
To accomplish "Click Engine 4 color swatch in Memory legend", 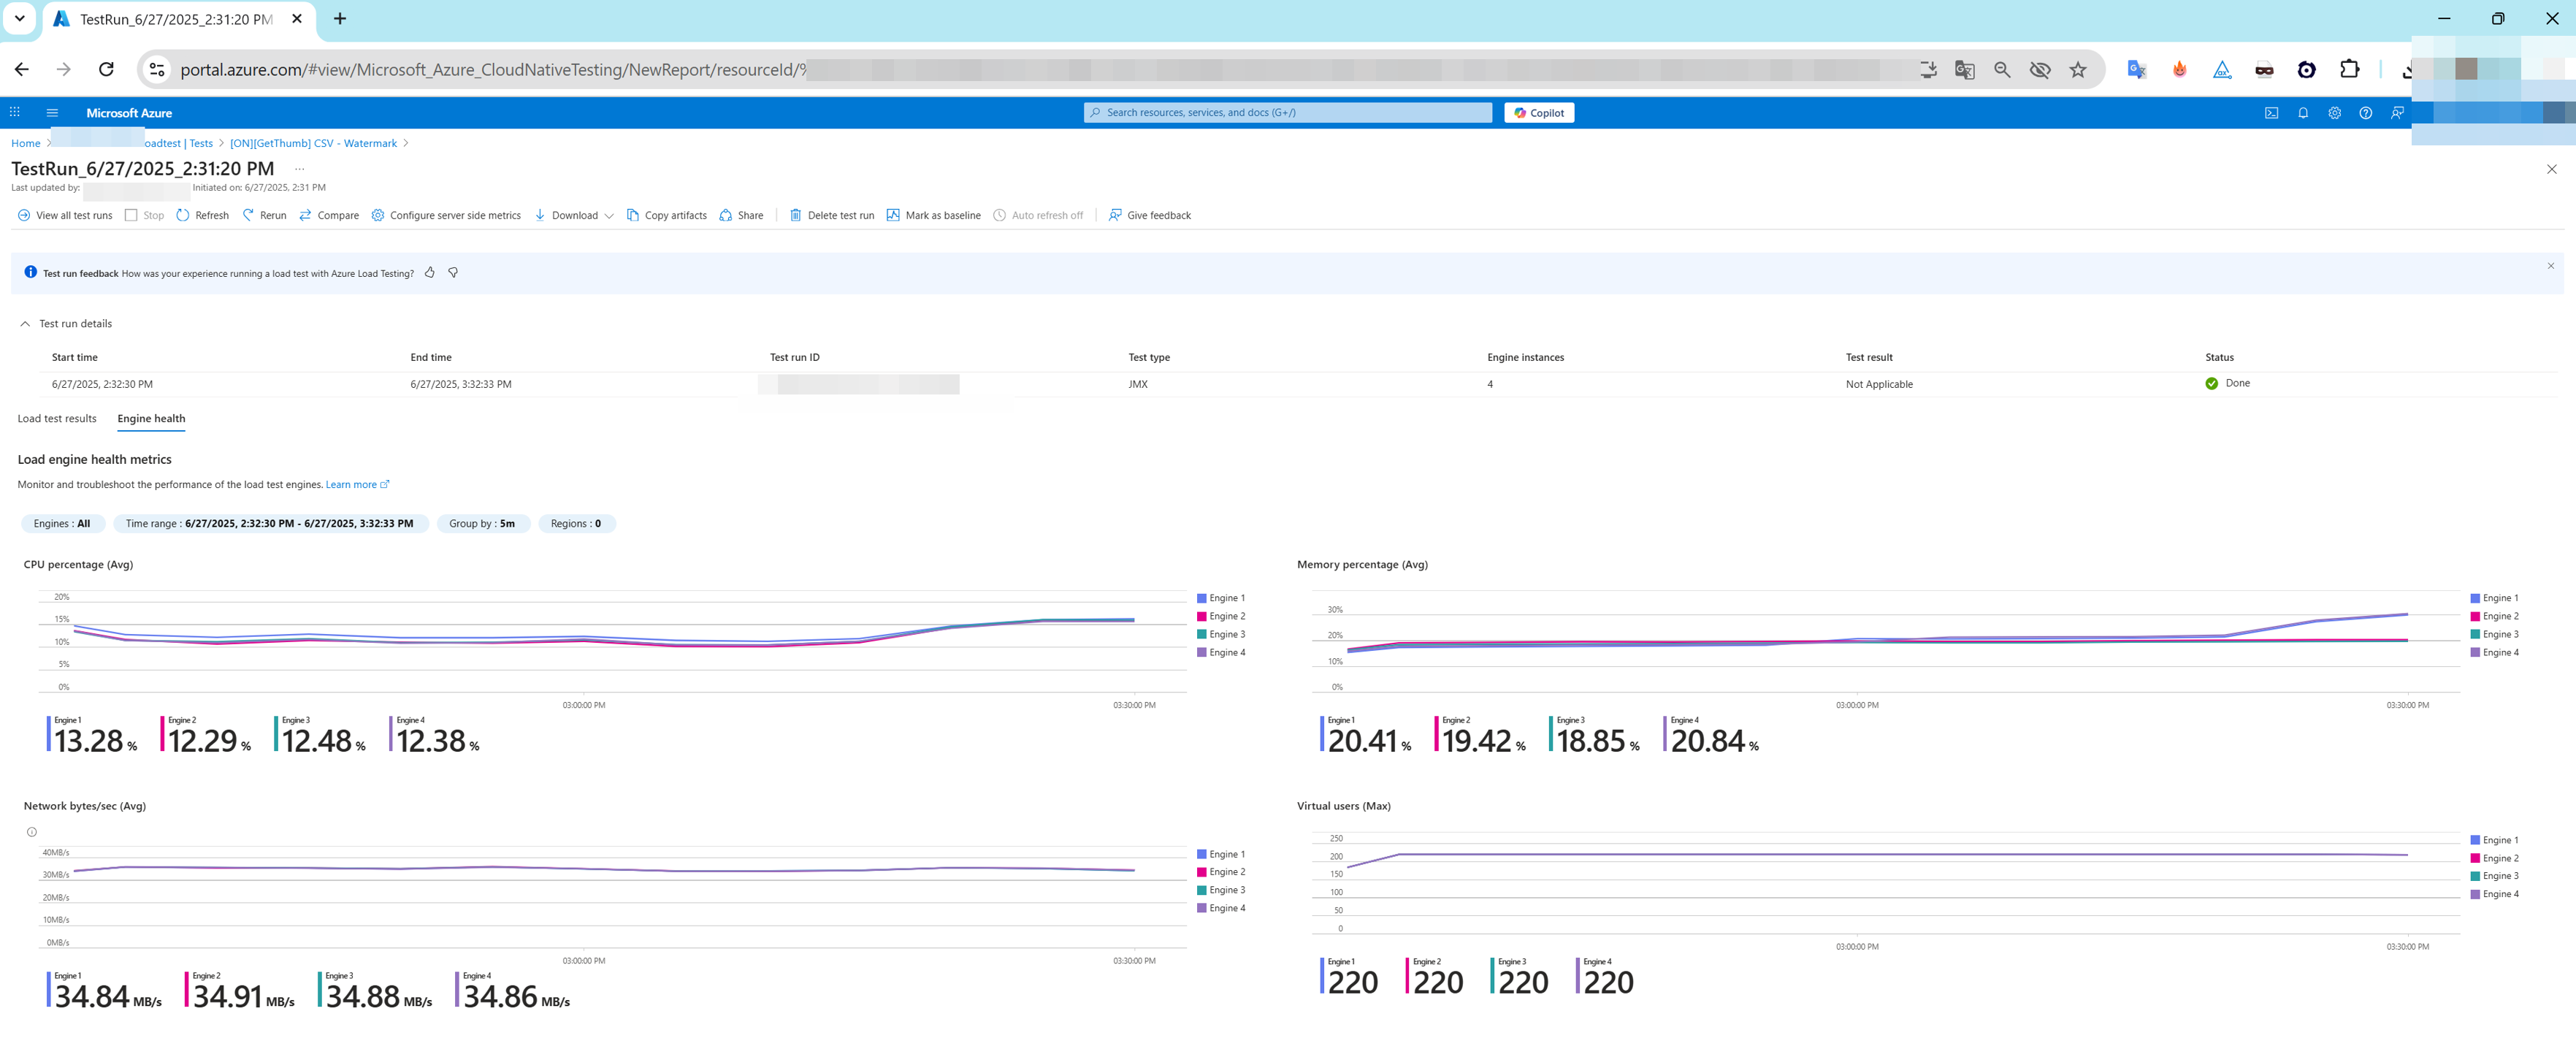I will (x=2475, y=652).
